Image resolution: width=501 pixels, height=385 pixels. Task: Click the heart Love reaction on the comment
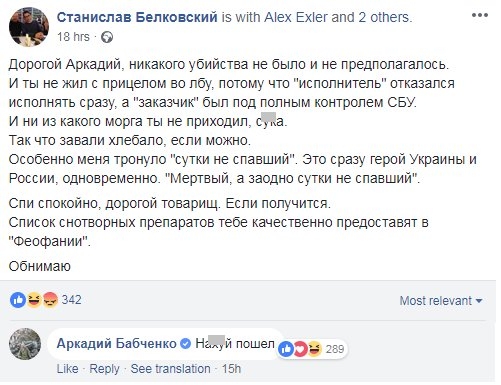pos(300,349)
